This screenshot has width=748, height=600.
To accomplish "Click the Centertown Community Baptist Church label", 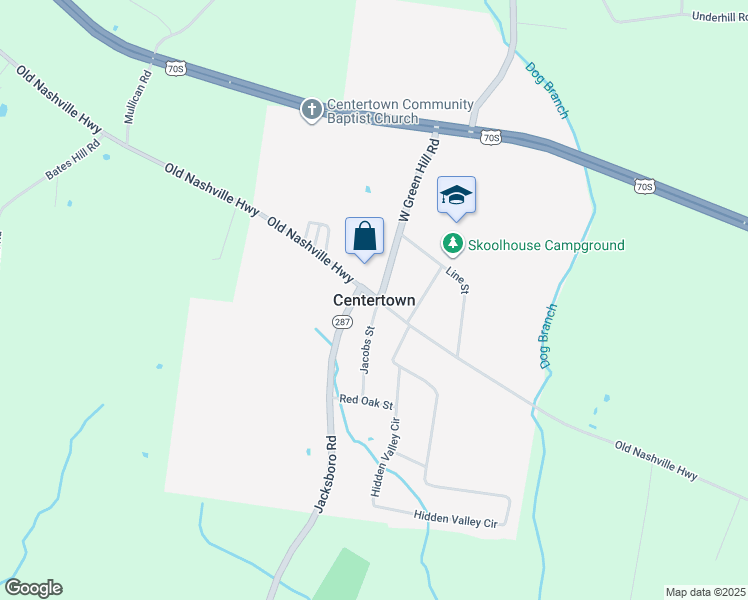I will (400, 111).
